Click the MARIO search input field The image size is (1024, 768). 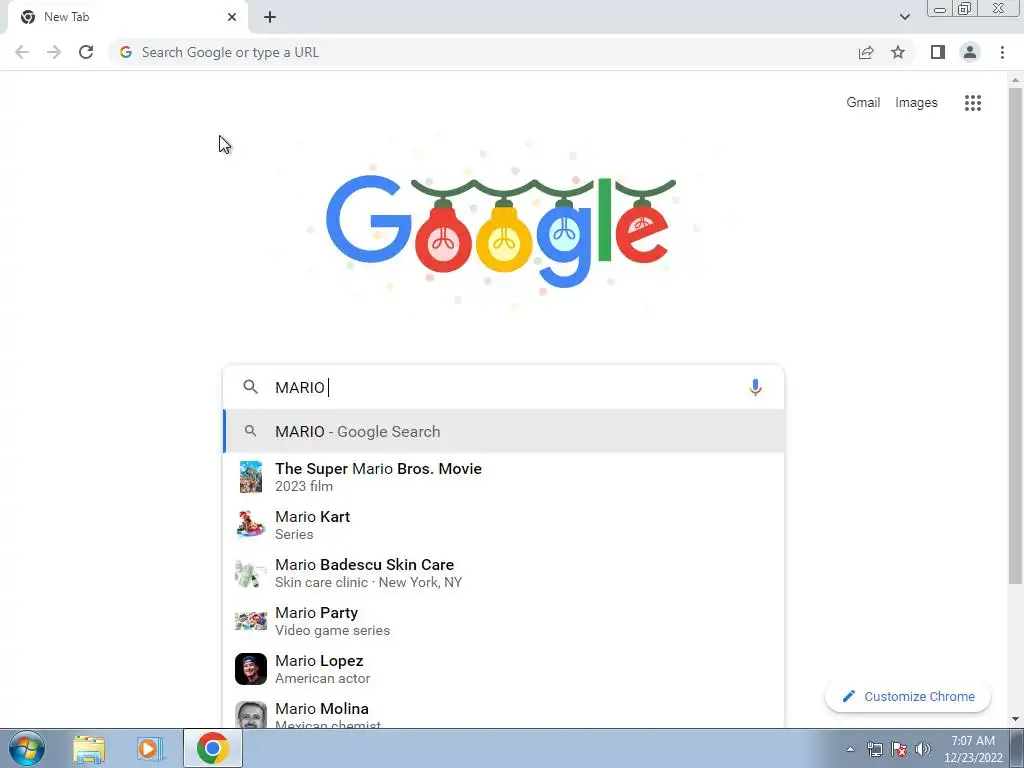click(503, 387)
